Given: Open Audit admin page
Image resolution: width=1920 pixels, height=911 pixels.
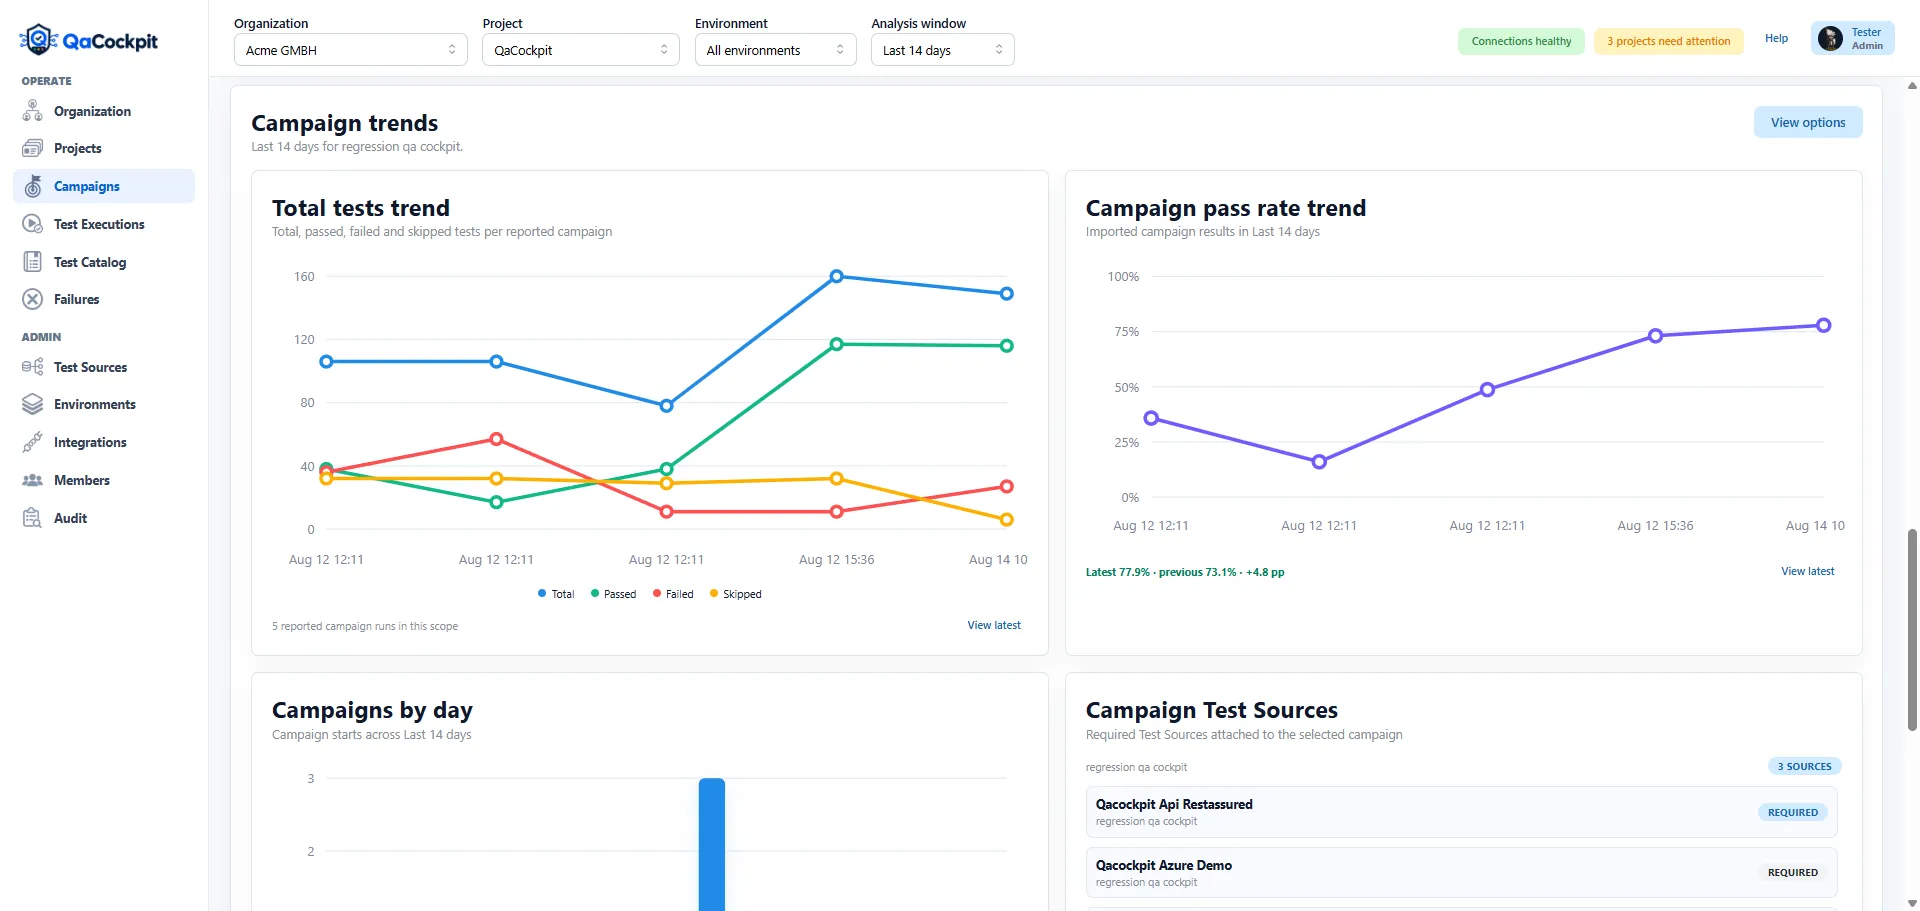Looking at the screenshot, I should point(104,518).
